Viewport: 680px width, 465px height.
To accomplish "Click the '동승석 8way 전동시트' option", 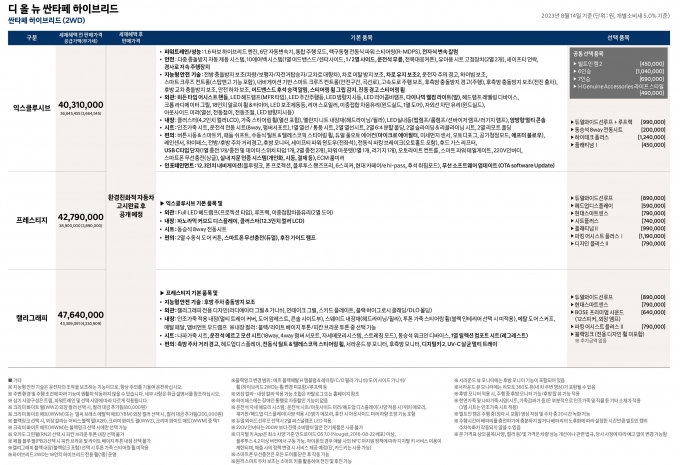I will coord(596,129).
